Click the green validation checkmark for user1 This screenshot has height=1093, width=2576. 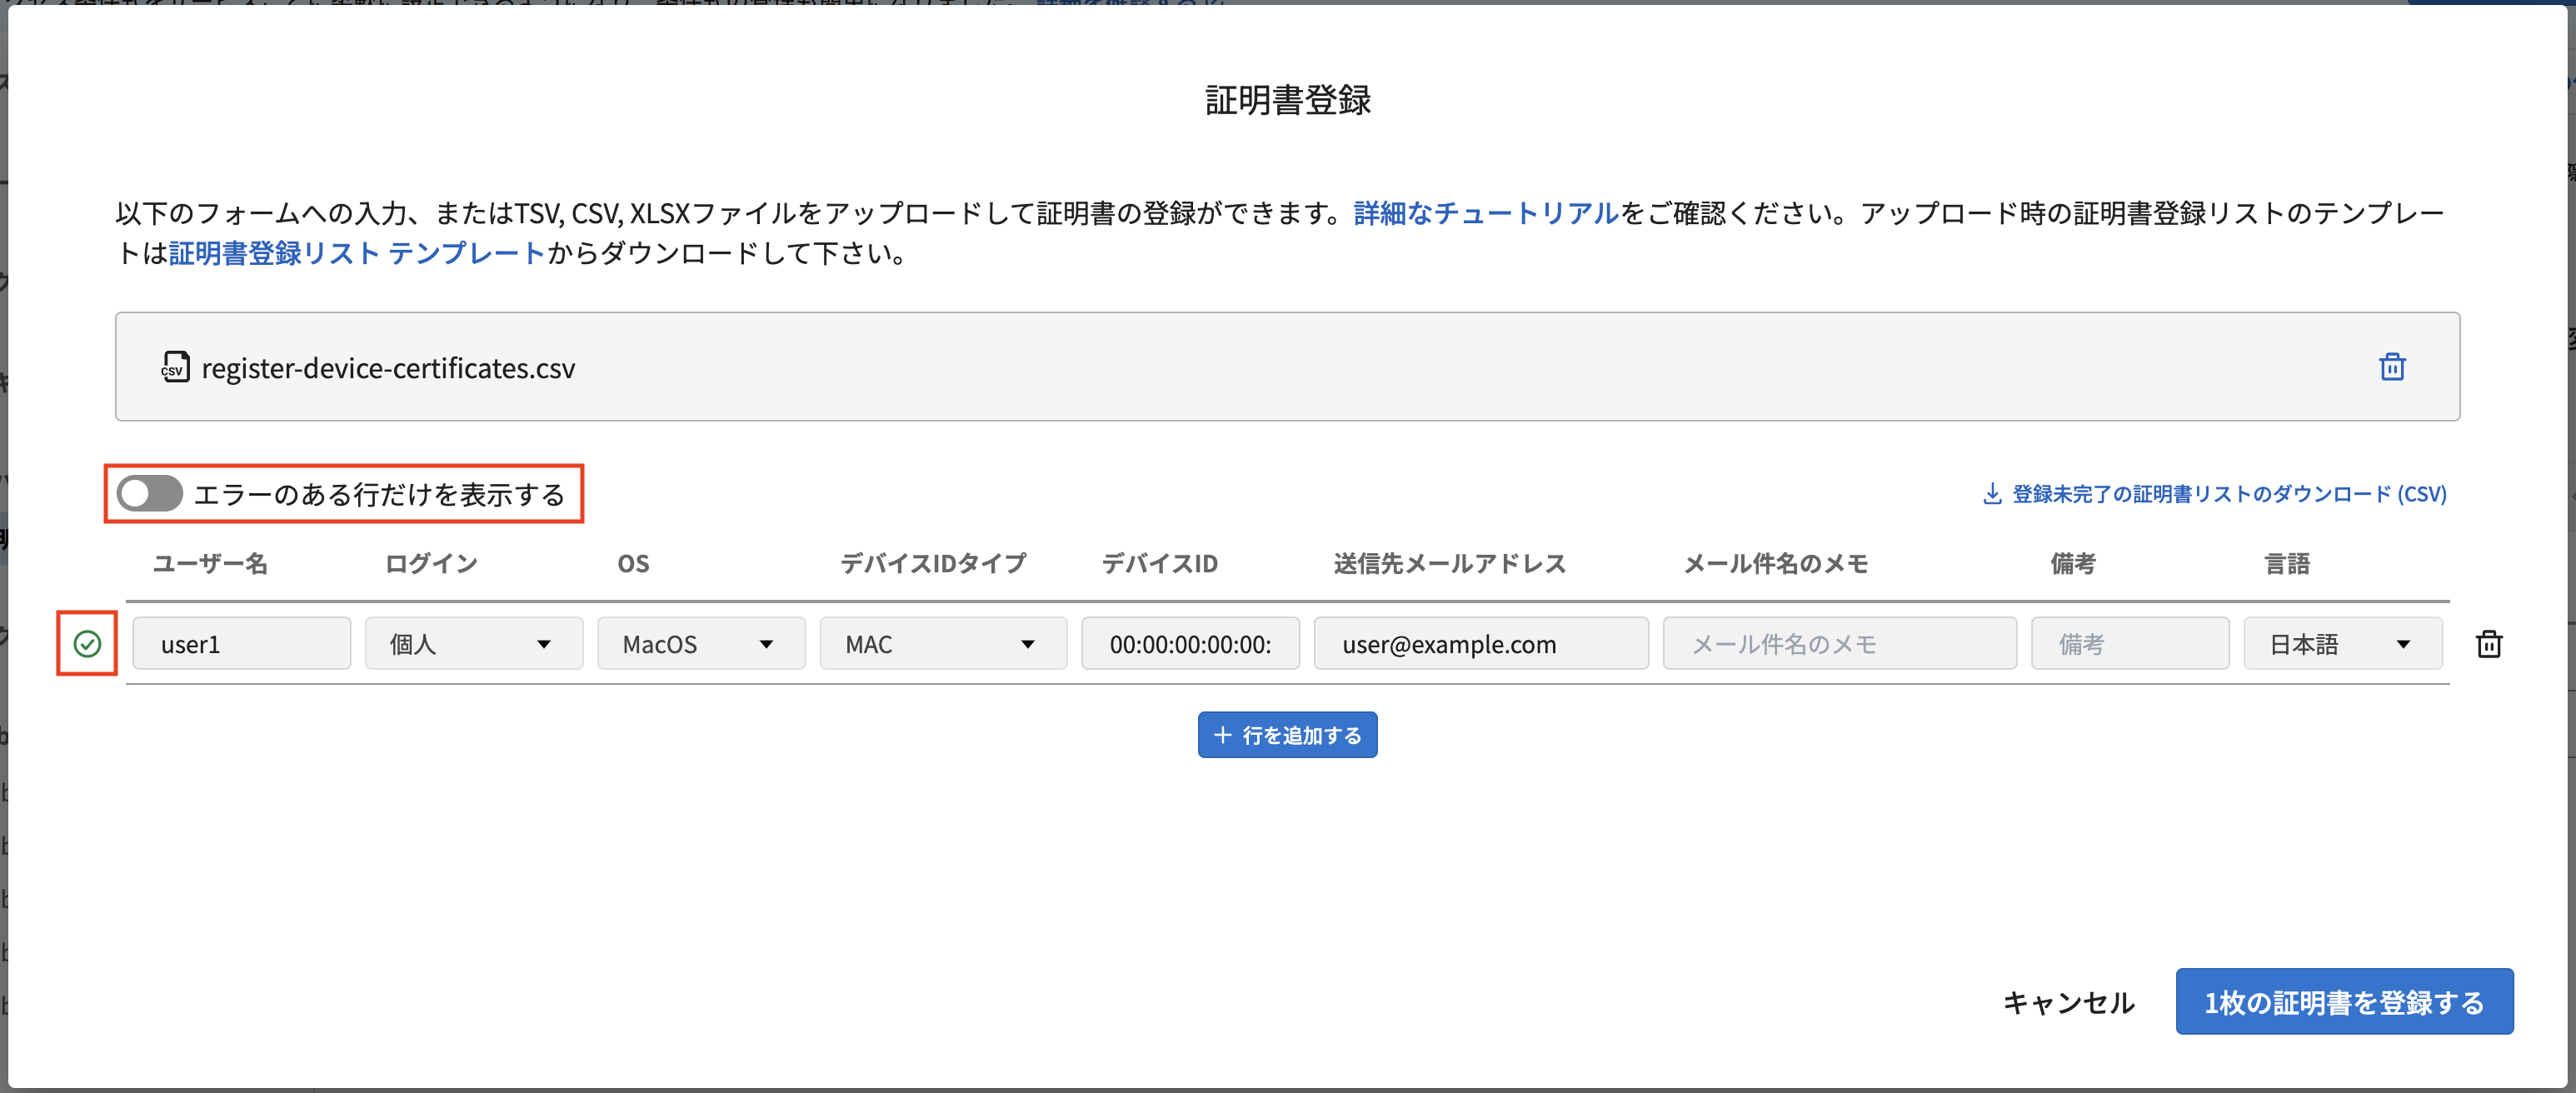point(87,644)
